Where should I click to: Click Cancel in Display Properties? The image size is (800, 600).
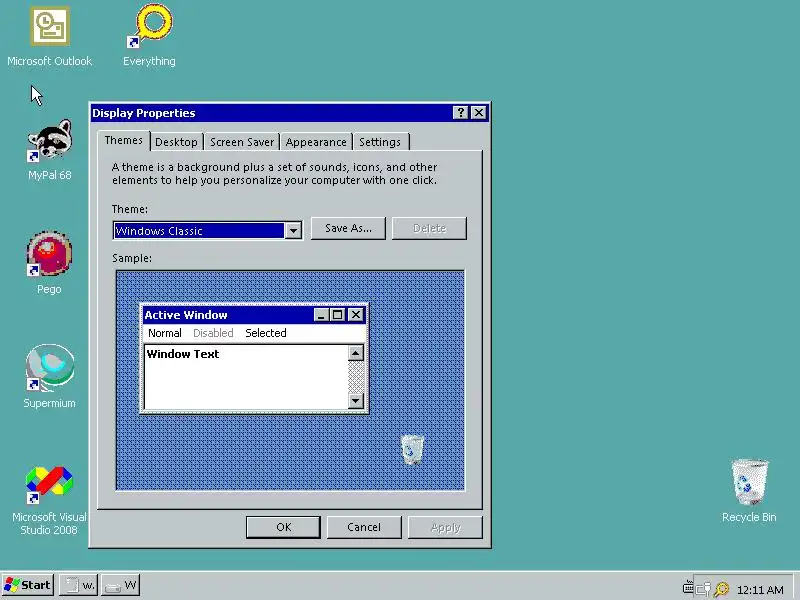point(364,527)
